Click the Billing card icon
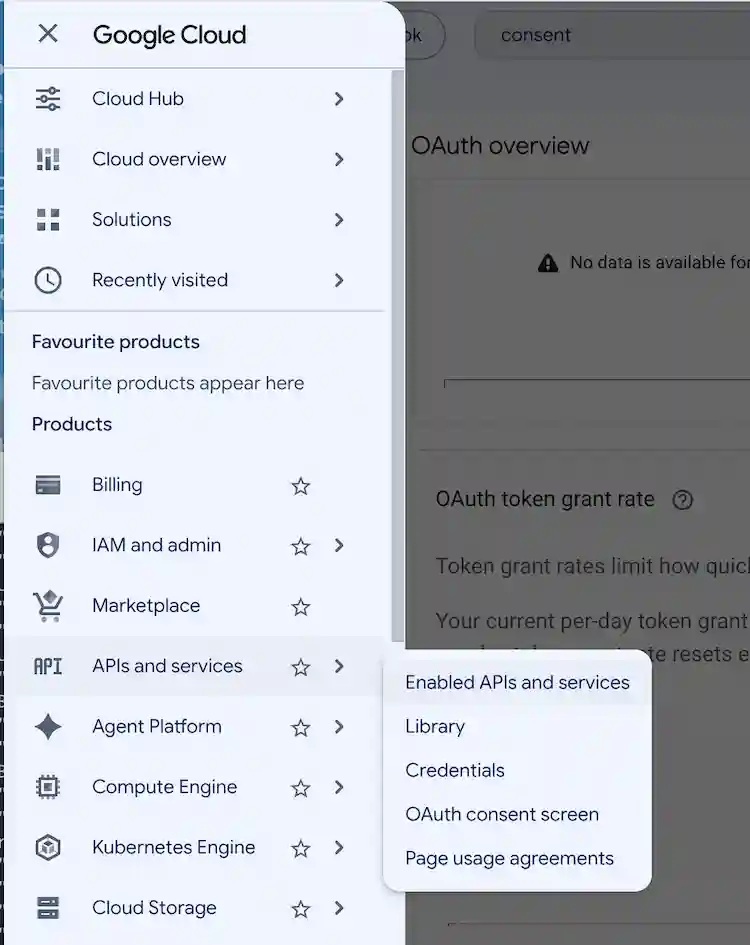Screen dimensions: 750x945 point(48,485)
